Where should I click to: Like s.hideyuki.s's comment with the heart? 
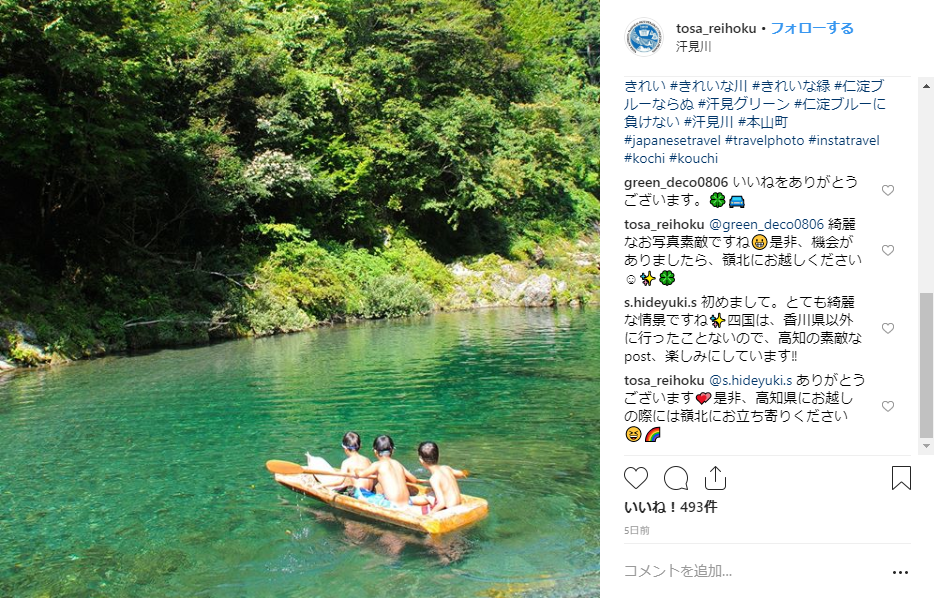click(888, 328)
